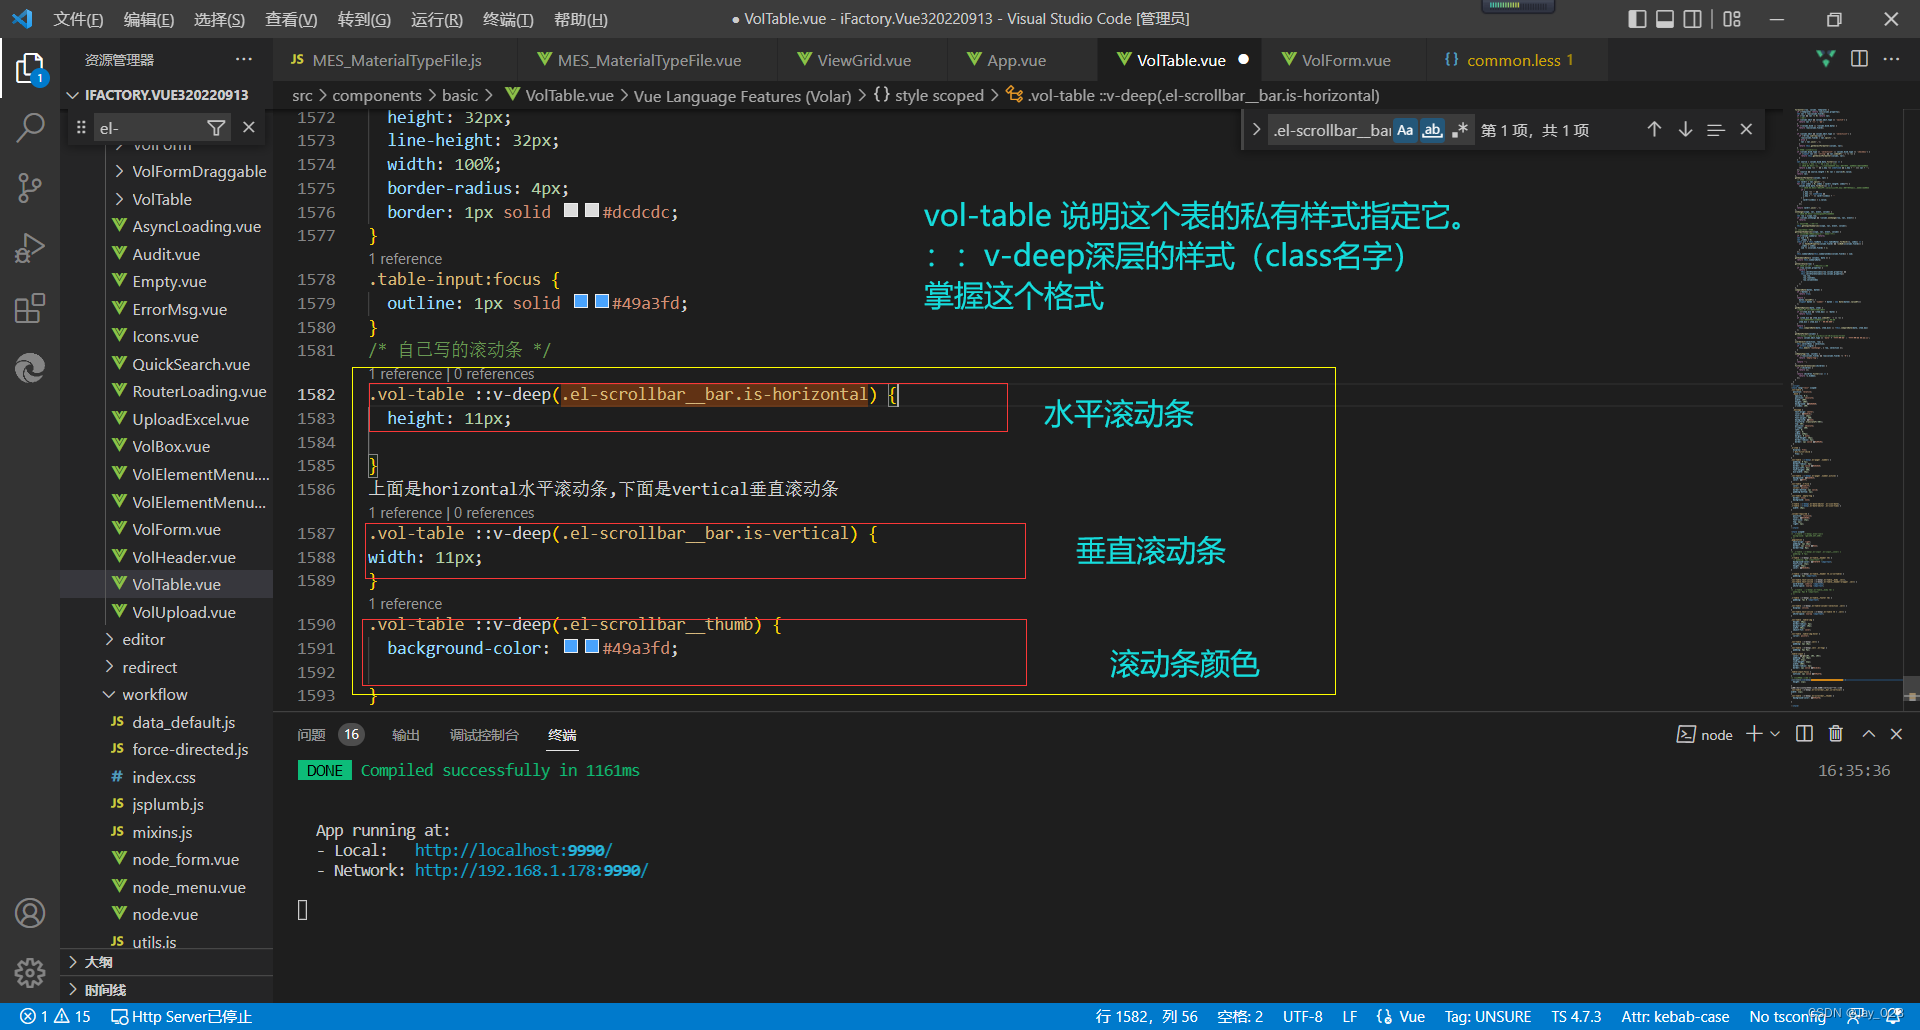Maximize the panel with up chevron
The height and width of the screenshot is (1030, 1920).
click(1868, 734)
